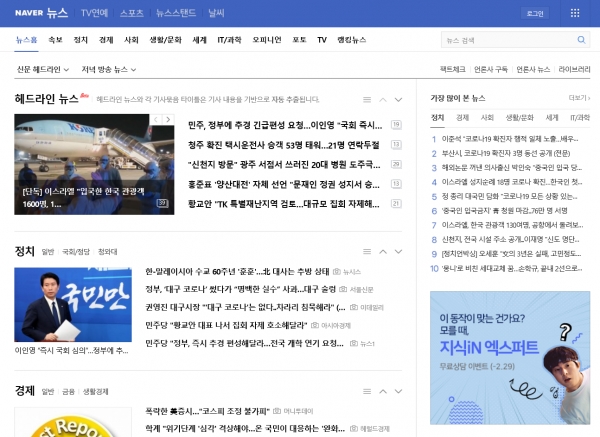
Task: Open list view icon in 헤드라인 뉴스 section
Action: [367, 99]
